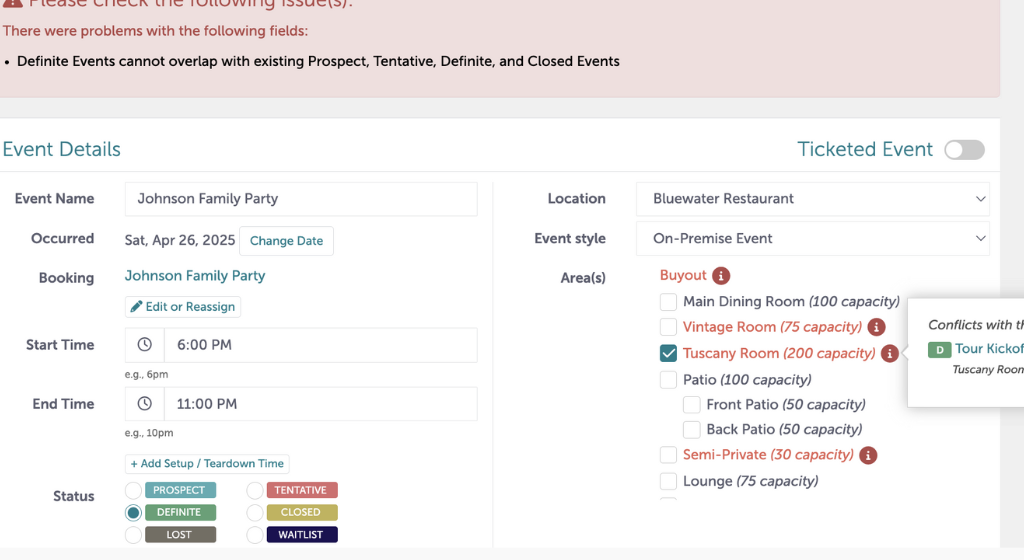Select the Prospect status radio button
The image size is (1024, 560).
coord(134,490)
